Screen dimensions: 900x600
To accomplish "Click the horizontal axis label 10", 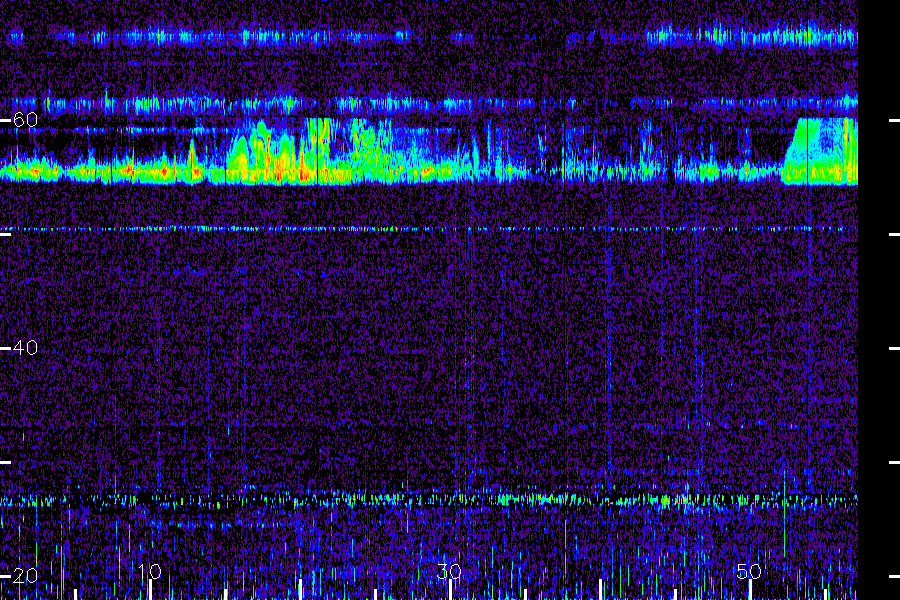I will [x=150, y=571].
